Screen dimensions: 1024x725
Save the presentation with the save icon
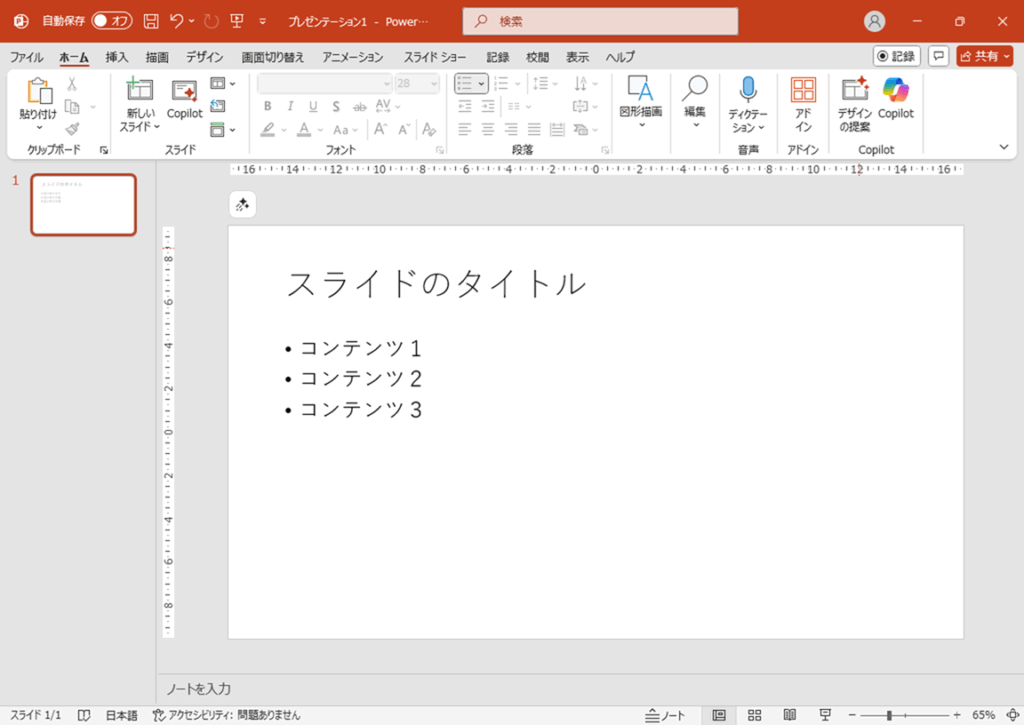coord(151,21)
